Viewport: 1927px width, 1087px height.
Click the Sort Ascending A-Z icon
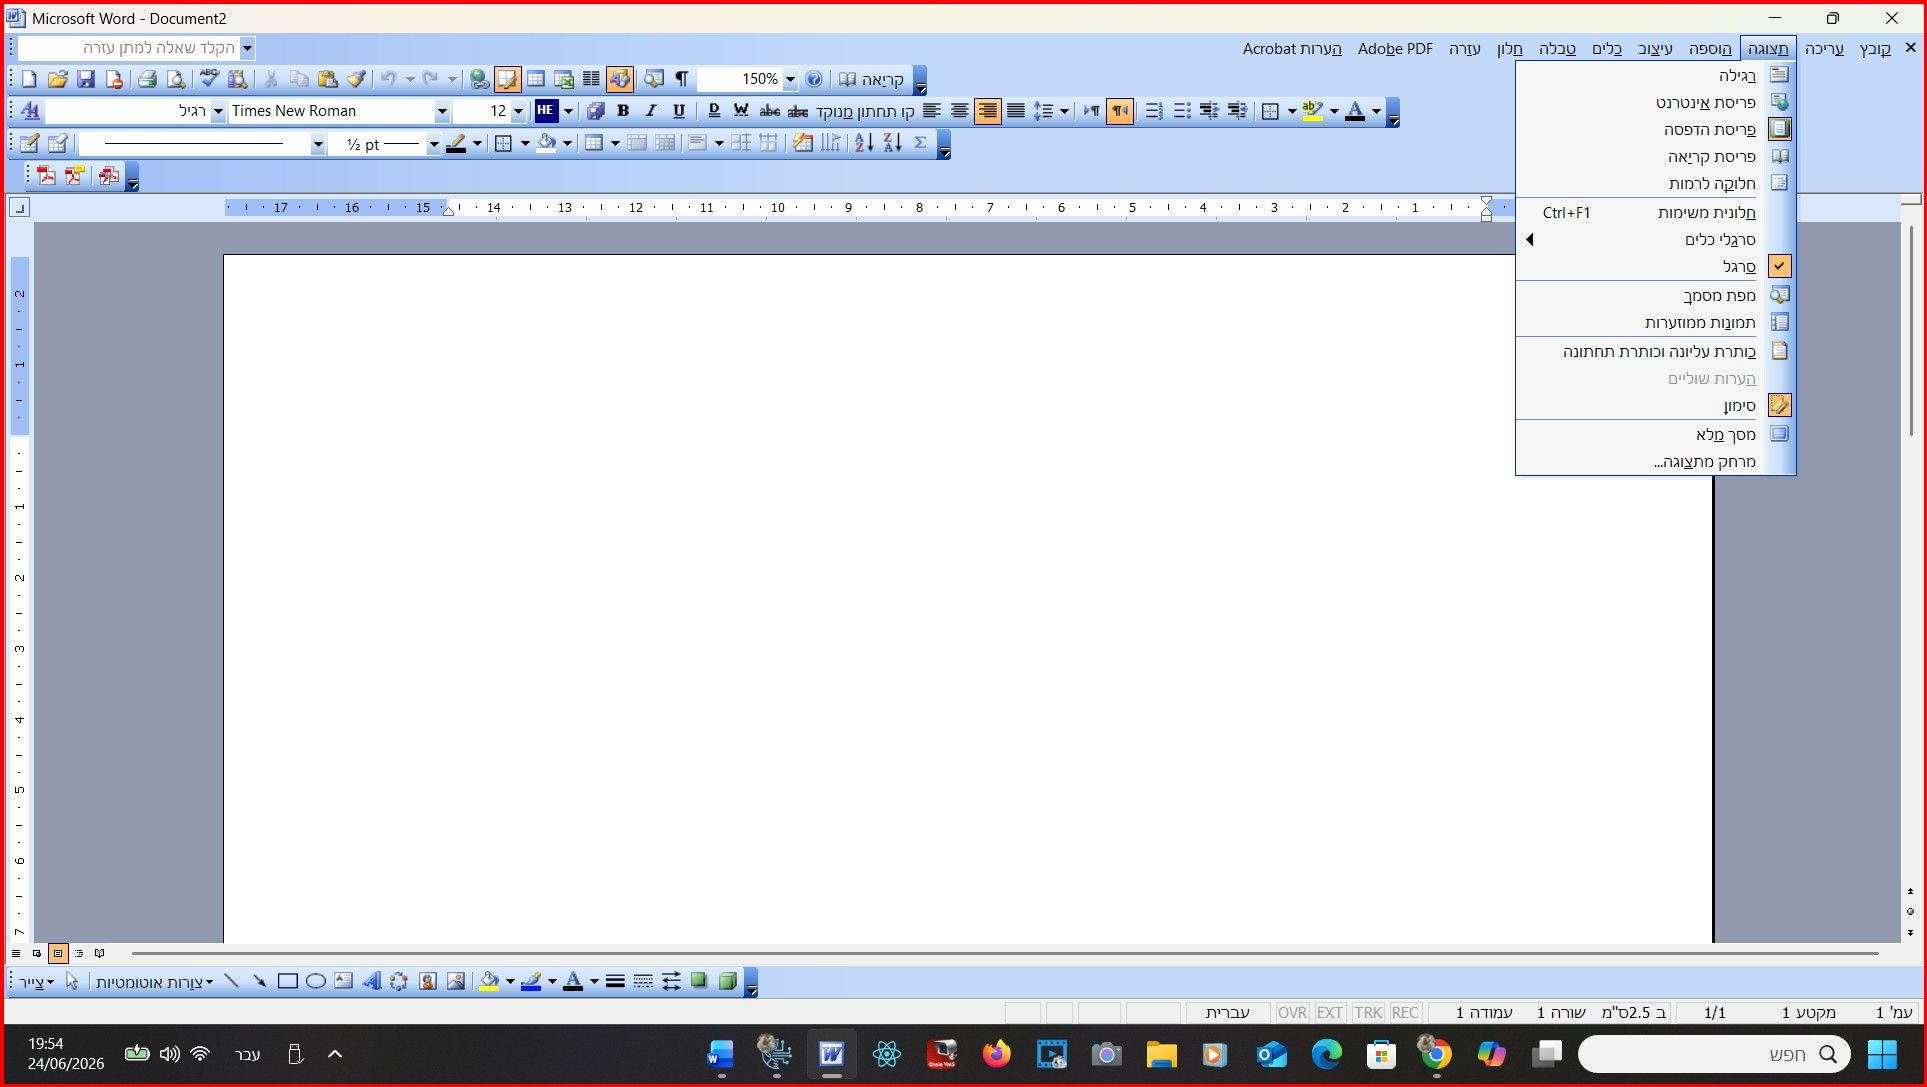click(864, 143)
